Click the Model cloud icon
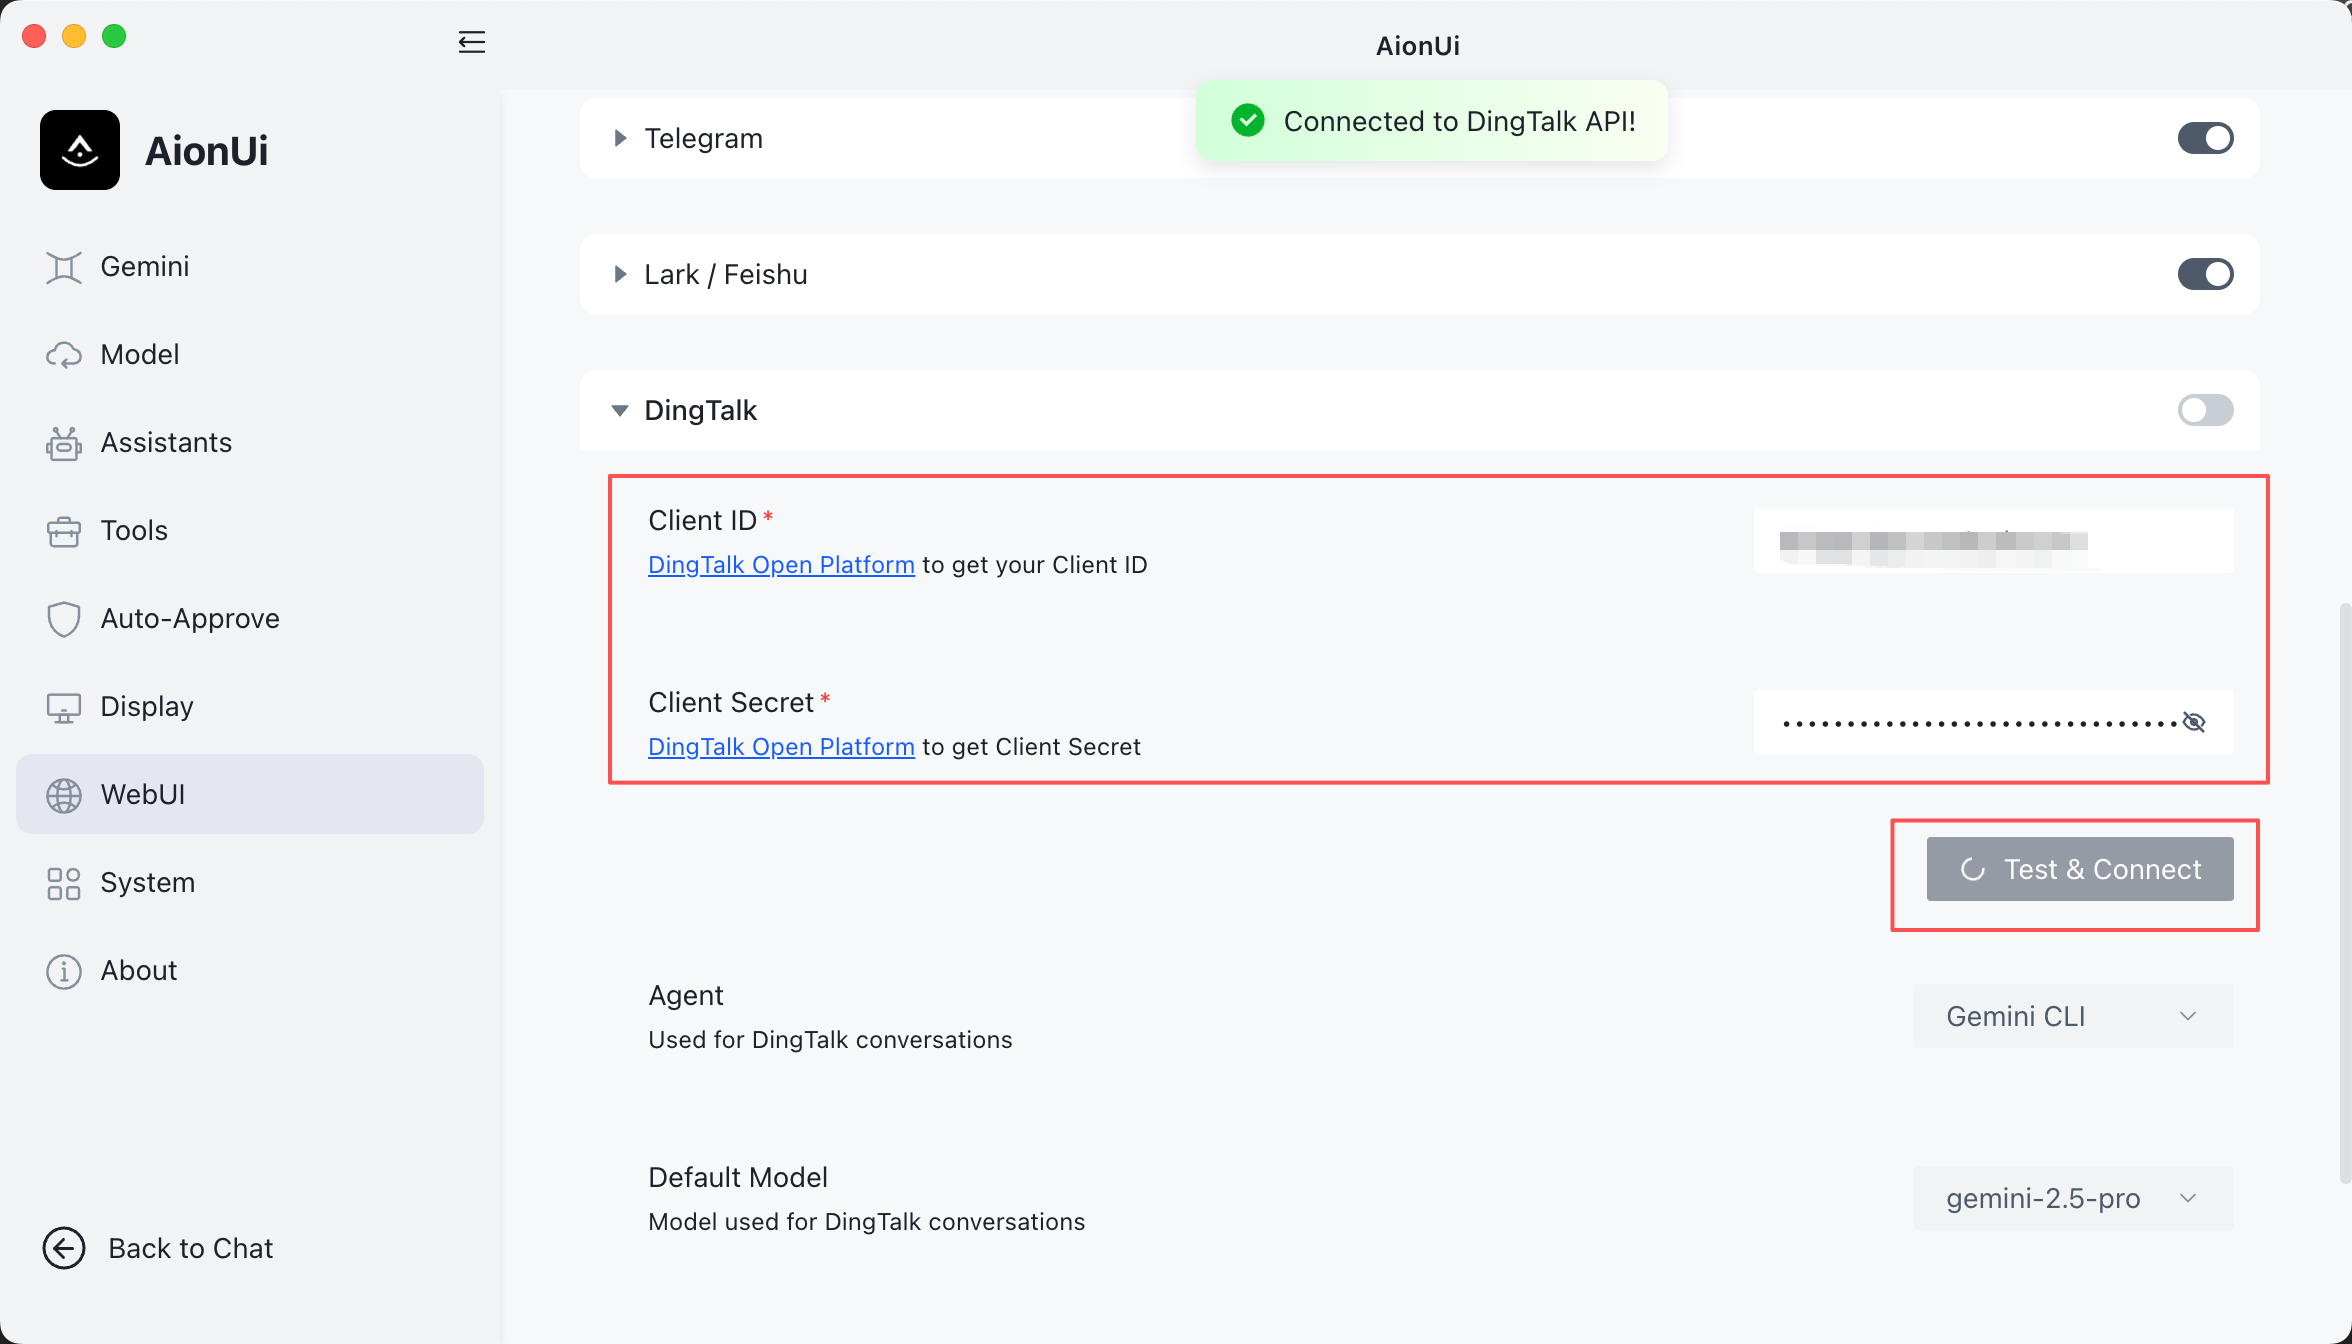 coord(64,355)
